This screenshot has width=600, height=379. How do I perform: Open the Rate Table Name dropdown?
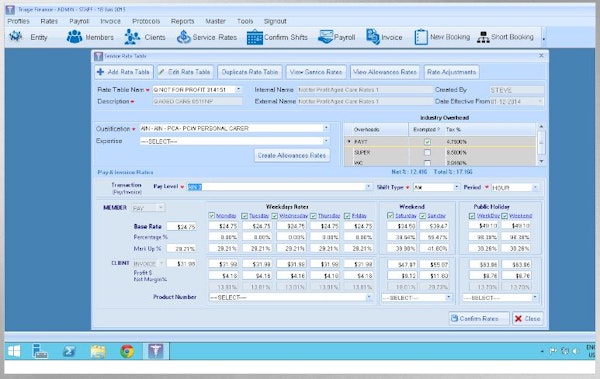238,89
